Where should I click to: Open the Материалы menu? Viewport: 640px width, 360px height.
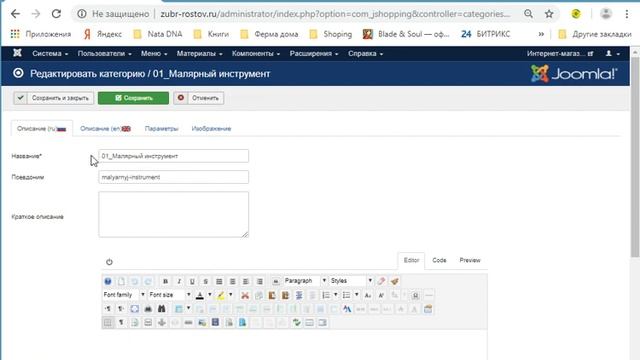point(199,53)
